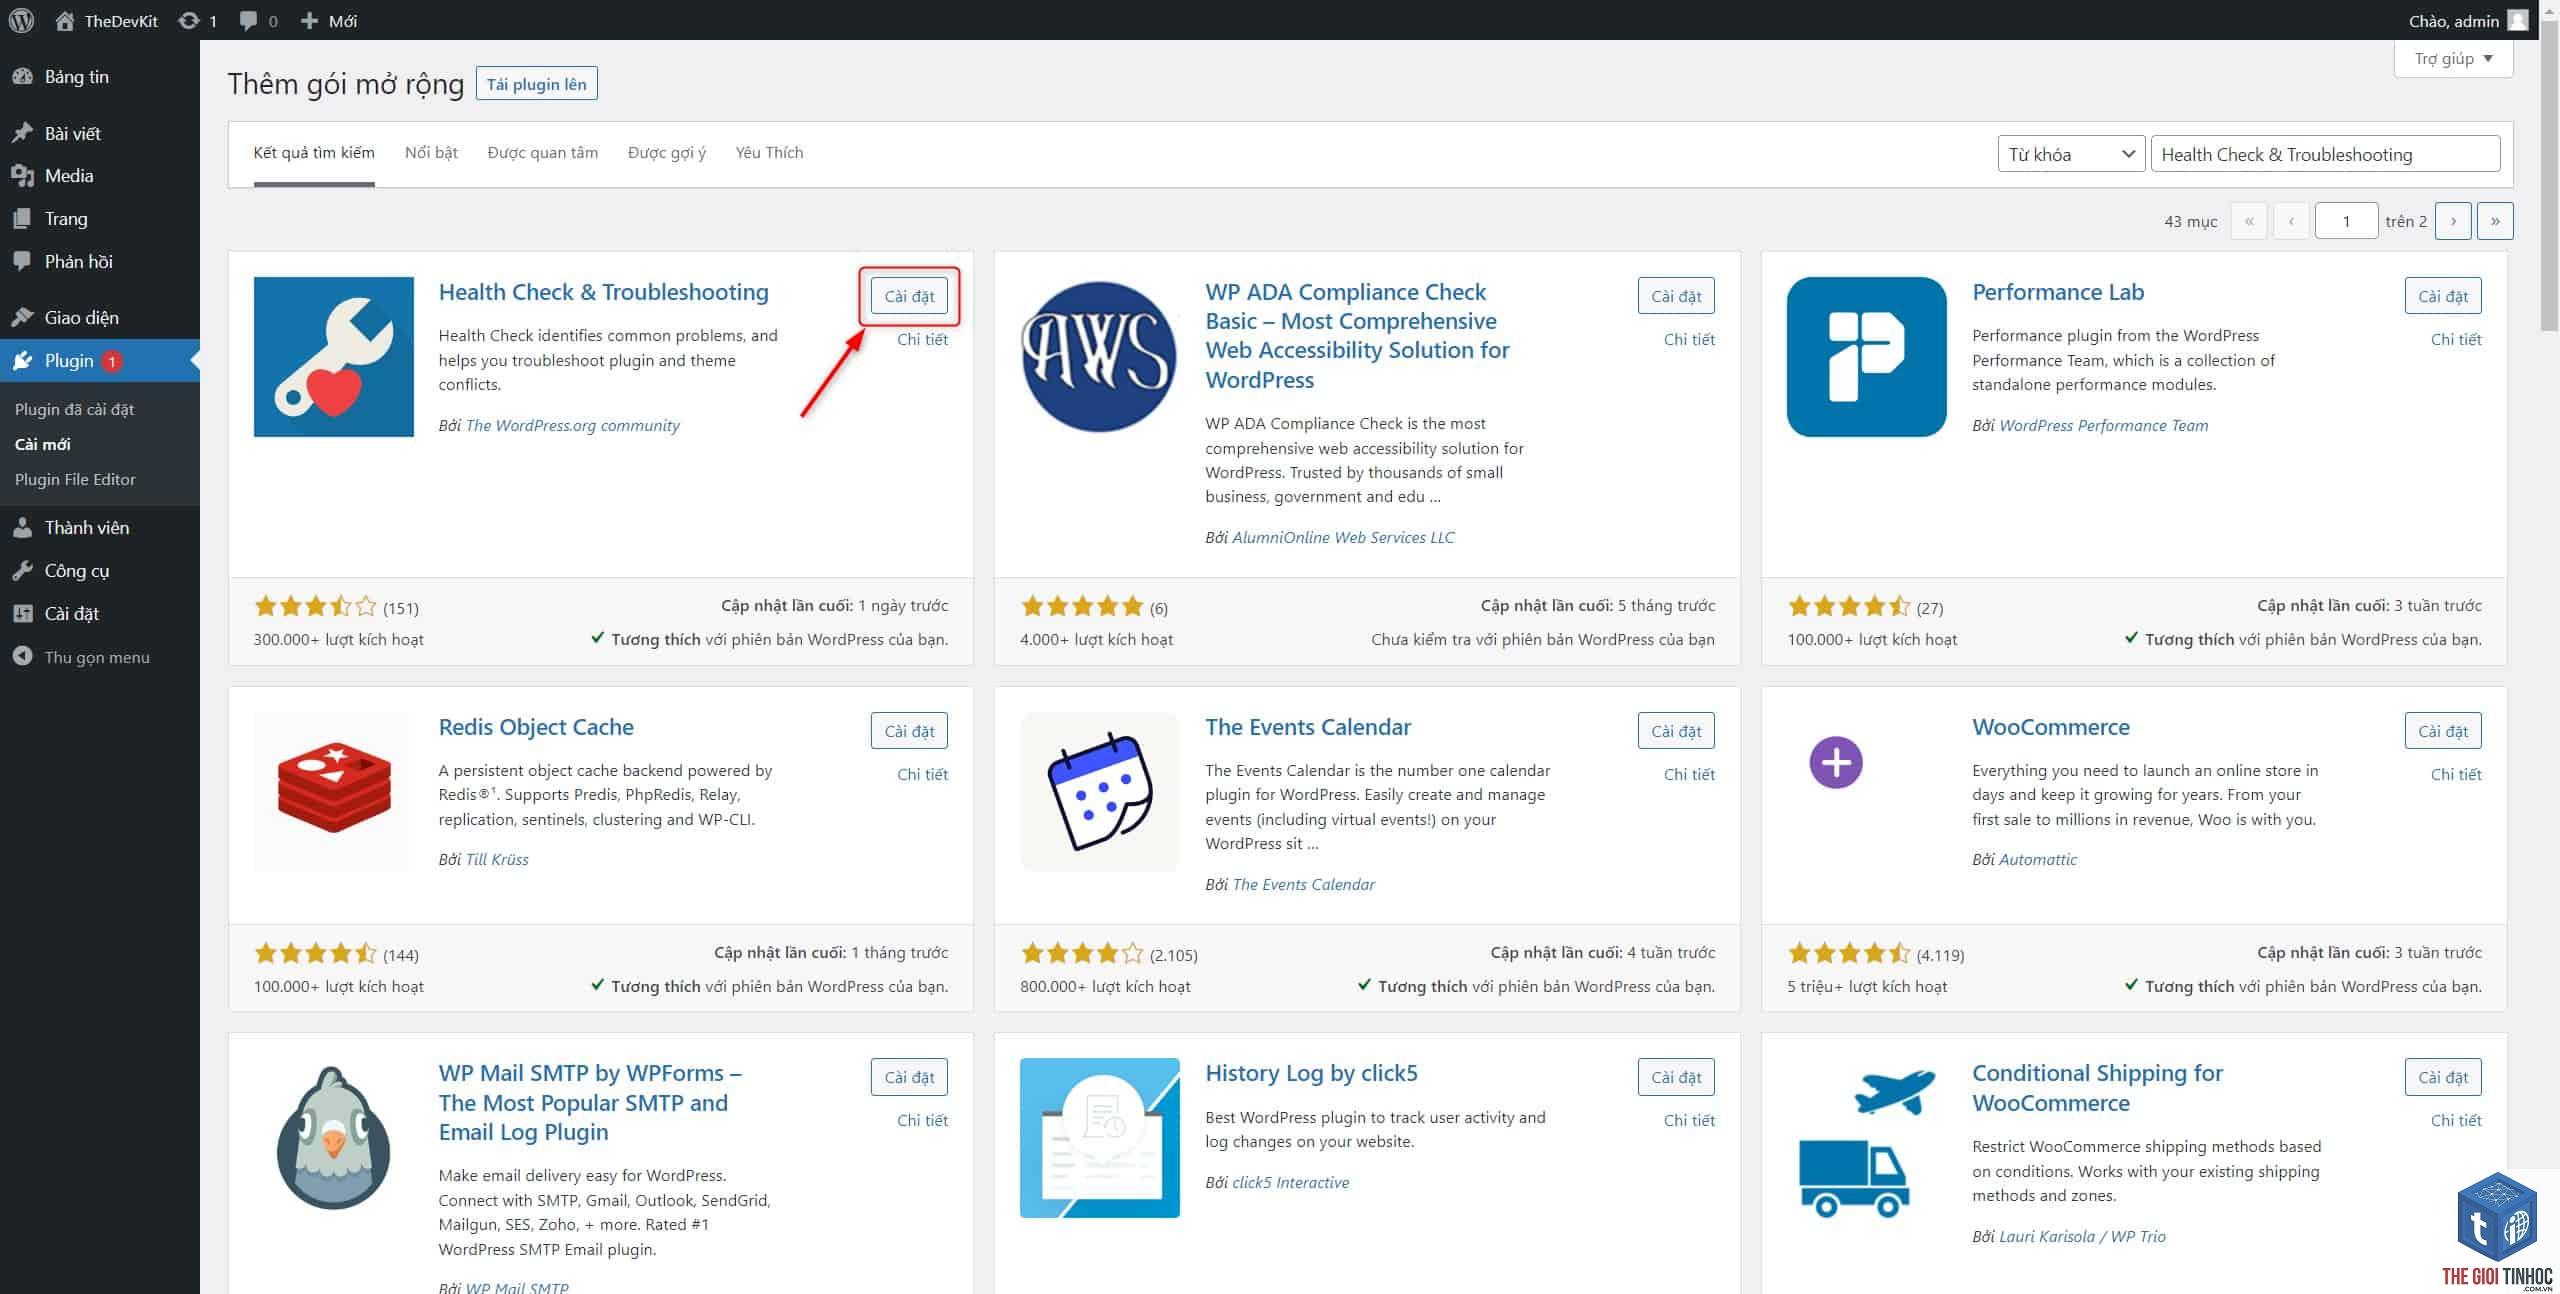Jump to last results page arrow
This screenshot has width=2560, height=1294.
pos(2495,221)
